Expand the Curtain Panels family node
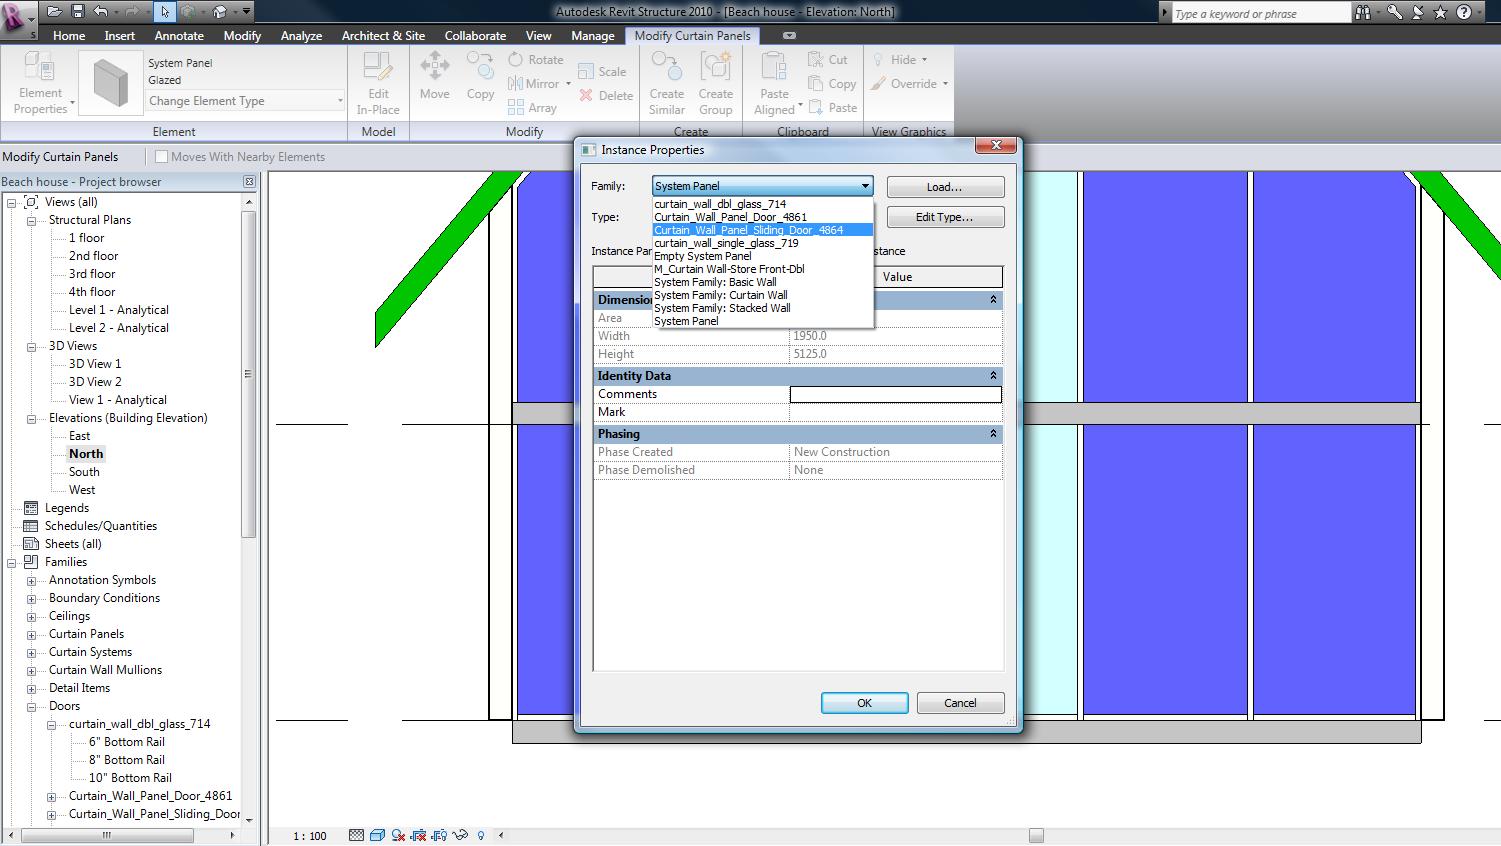 pyautogui.click(x=31, y=634)
